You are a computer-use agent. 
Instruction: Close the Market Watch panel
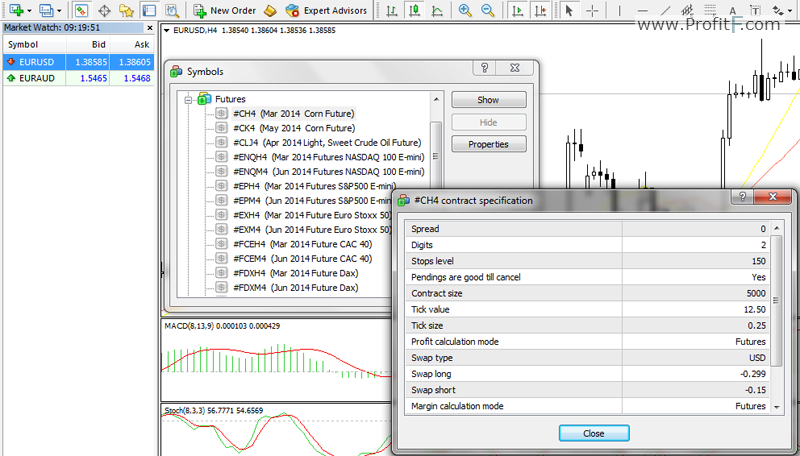(x=149, y=28)
